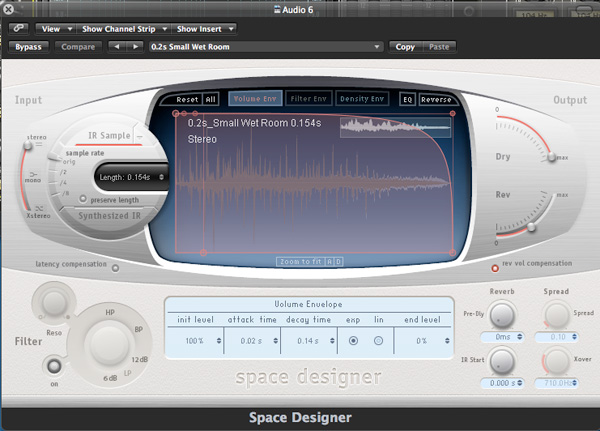The height and width of the screenshot is (431, 600).
Task: Click the D zoom button
Action: pyautogui.click(x=338, y=261)
